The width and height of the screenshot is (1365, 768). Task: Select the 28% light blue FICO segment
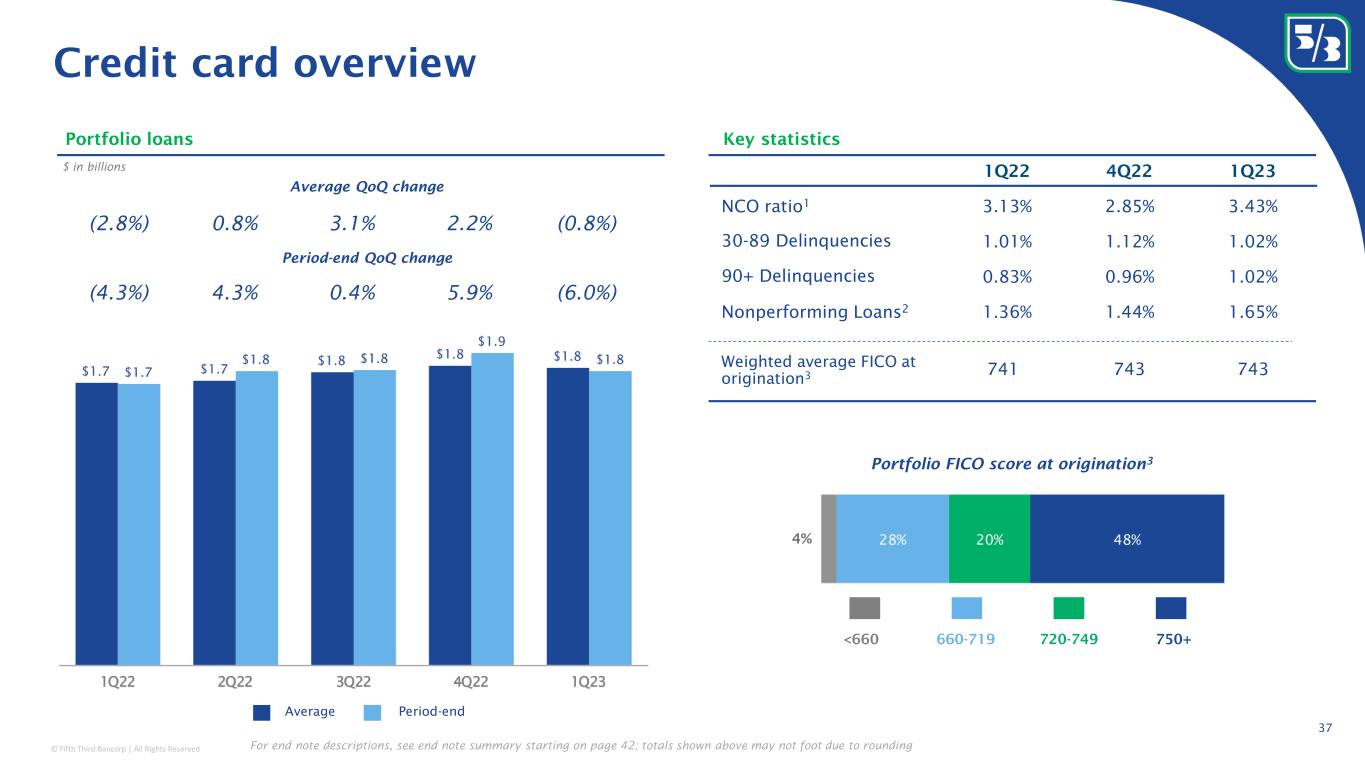coord(892,538)
